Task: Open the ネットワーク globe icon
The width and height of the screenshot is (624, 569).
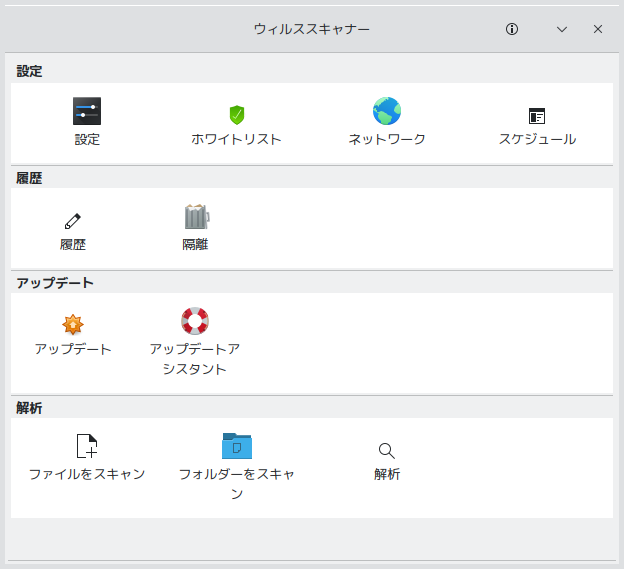Action: tap(387, 111)
